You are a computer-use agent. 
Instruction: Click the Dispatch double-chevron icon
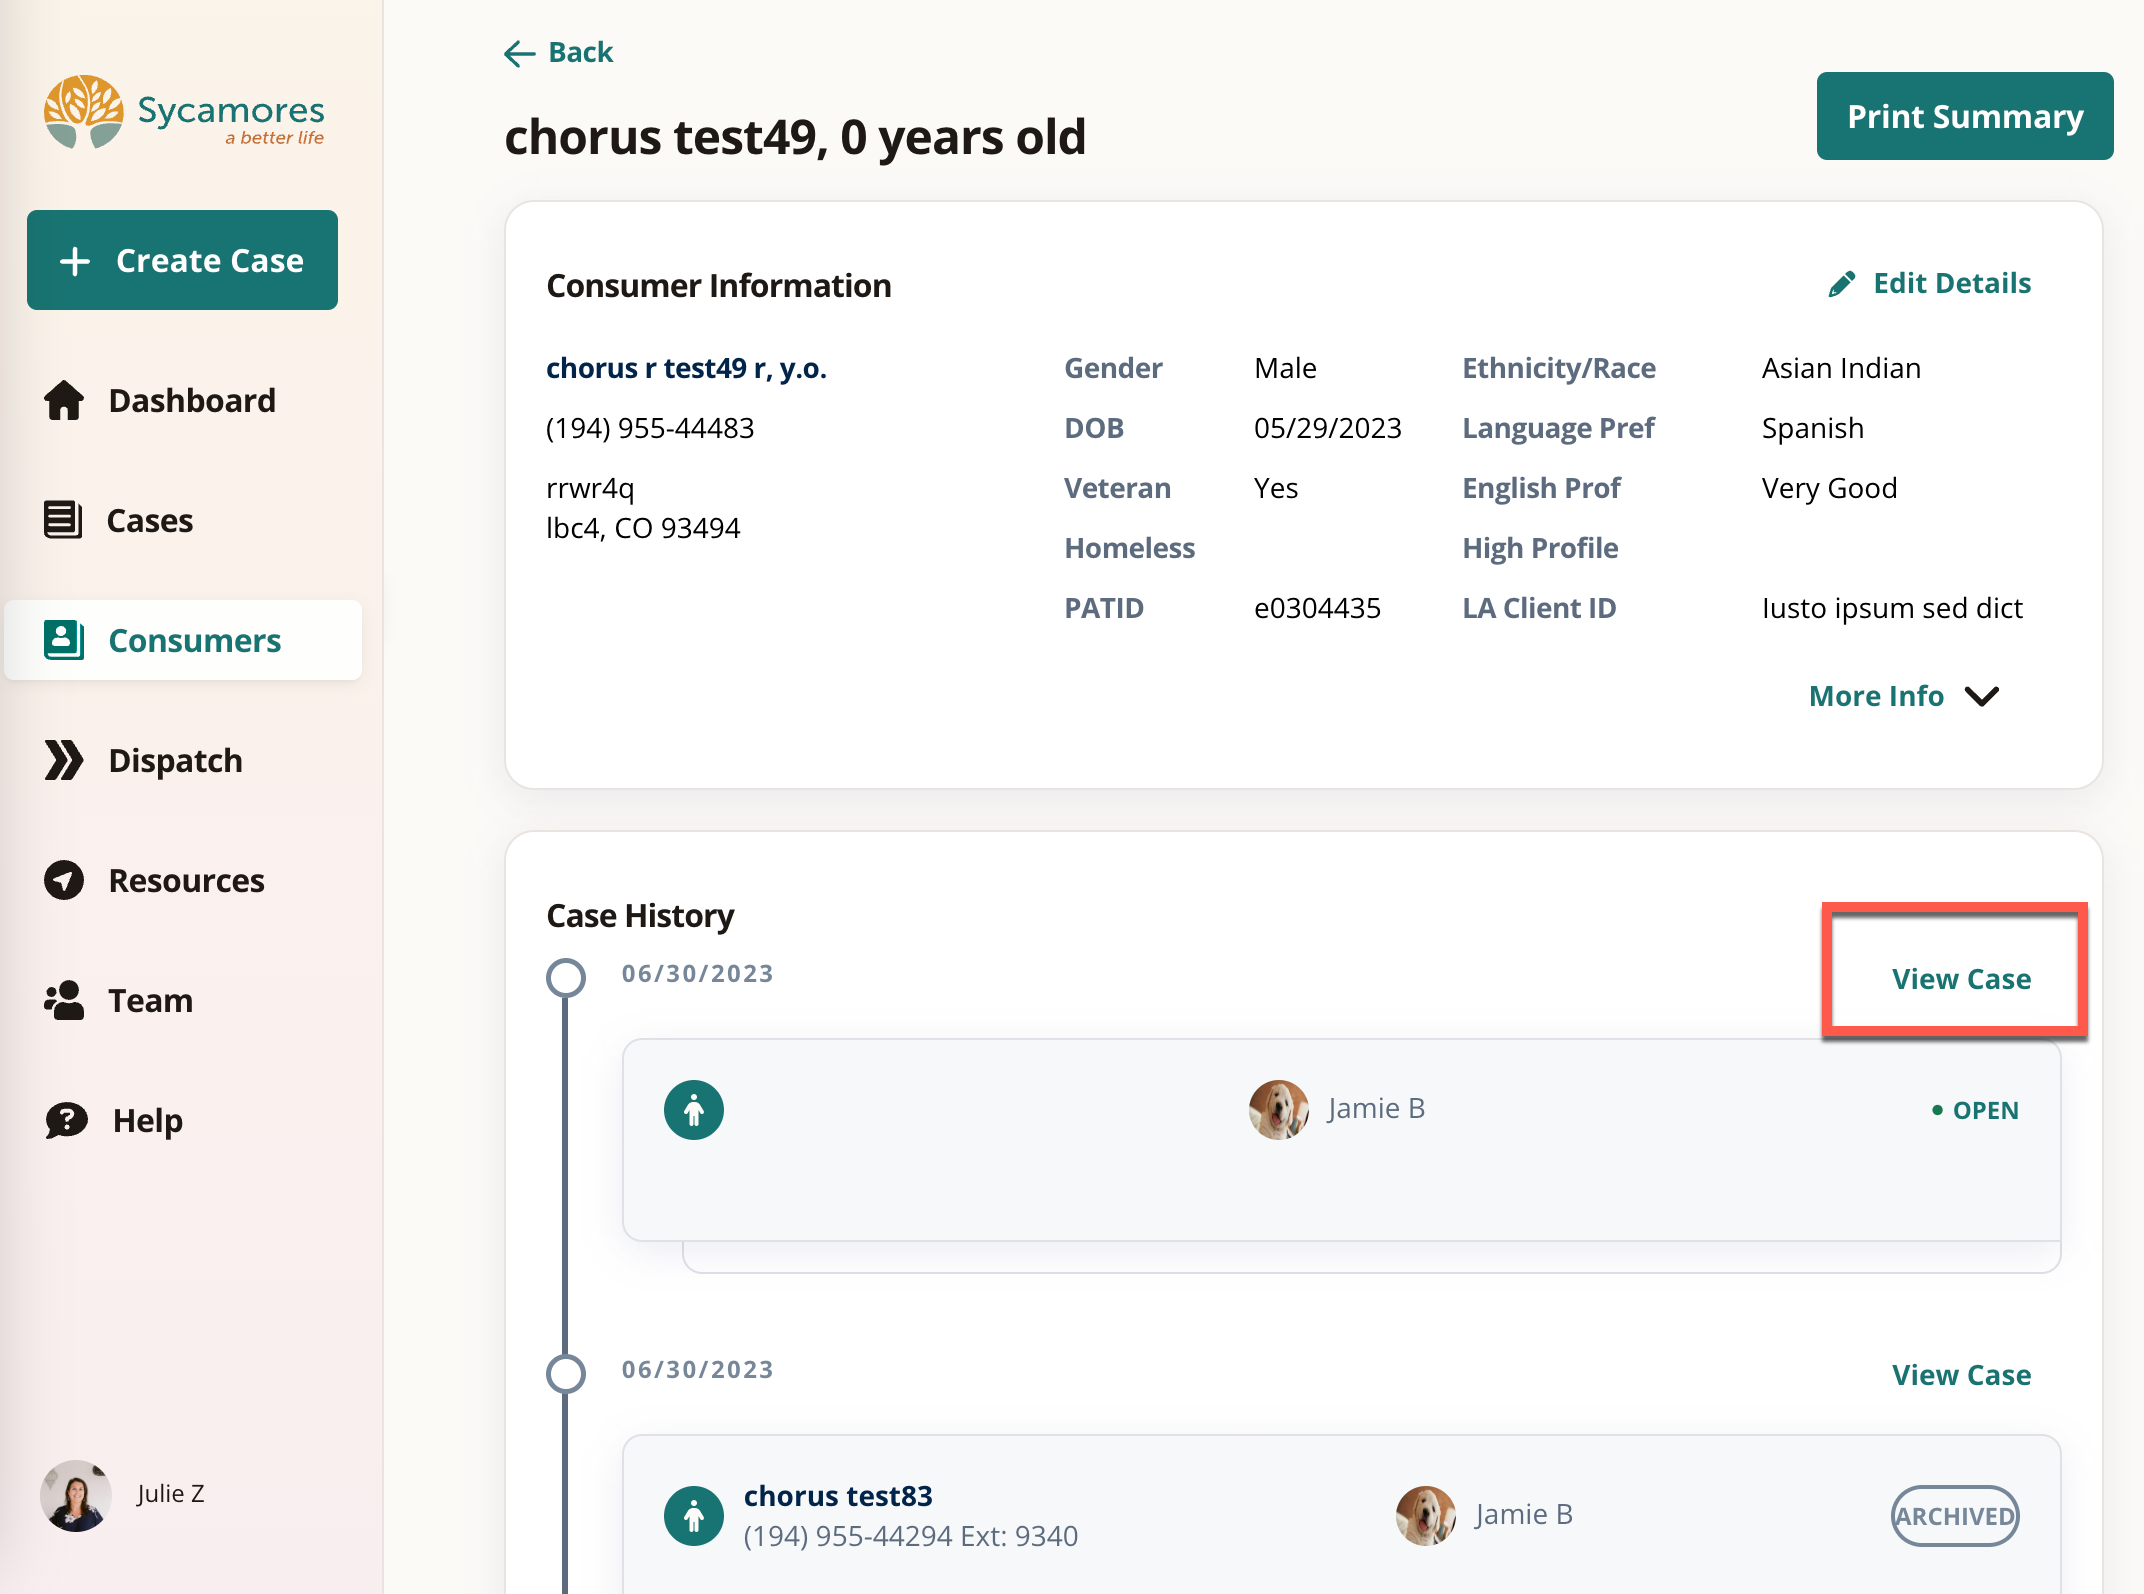(x=63, y=760)
